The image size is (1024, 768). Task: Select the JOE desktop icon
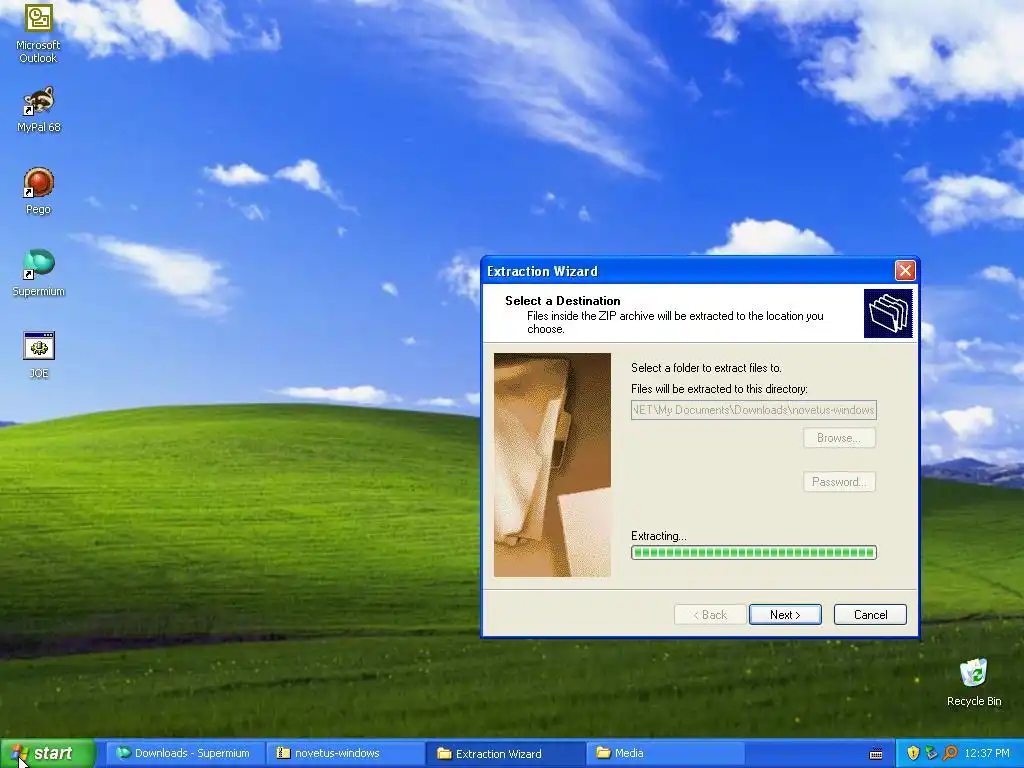39,355
